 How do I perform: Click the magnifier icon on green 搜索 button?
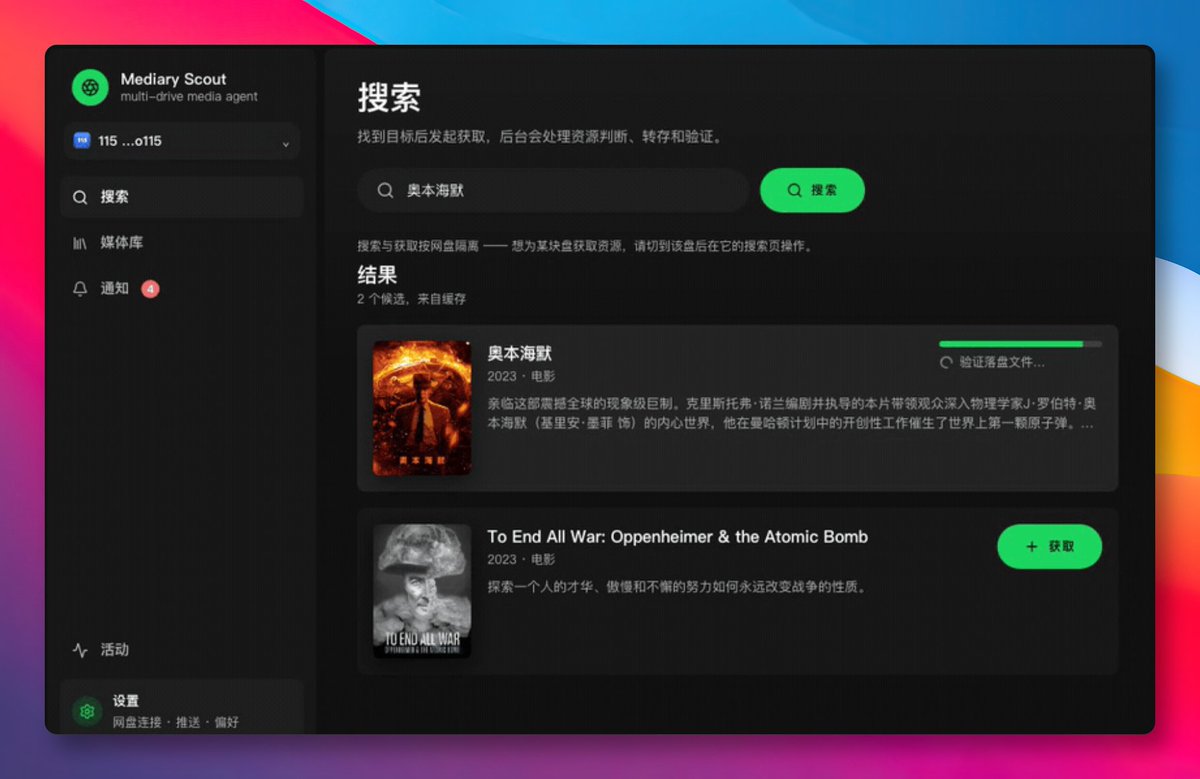pyautogui.click(x=795, y=190)
